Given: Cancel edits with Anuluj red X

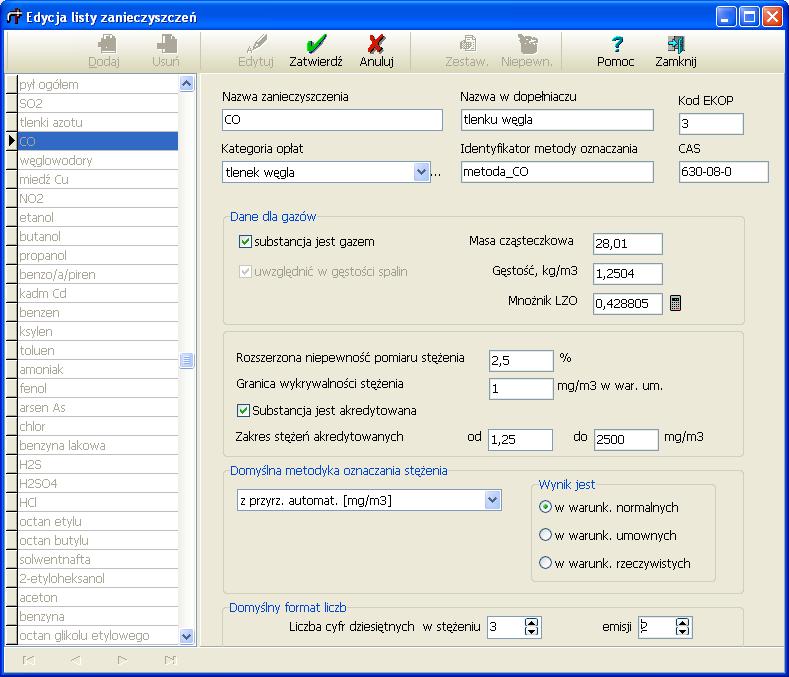Looking at the screenshot, I should [x=376, y=51].
